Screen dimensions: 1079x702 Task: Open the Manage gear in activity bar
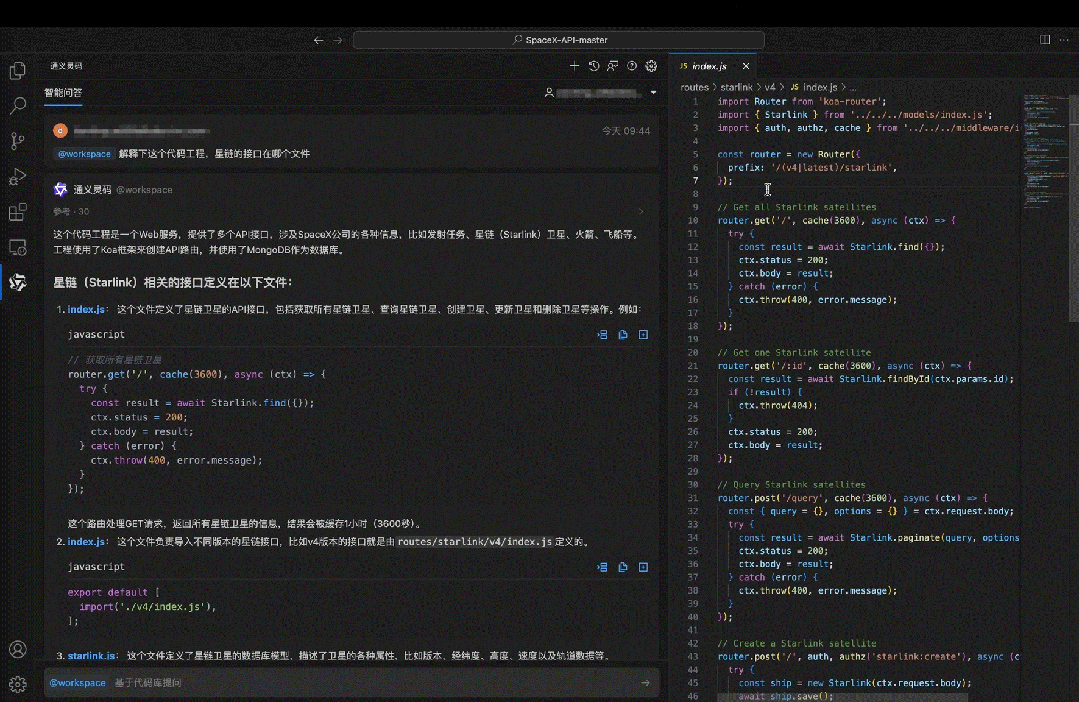coord(18,684)
